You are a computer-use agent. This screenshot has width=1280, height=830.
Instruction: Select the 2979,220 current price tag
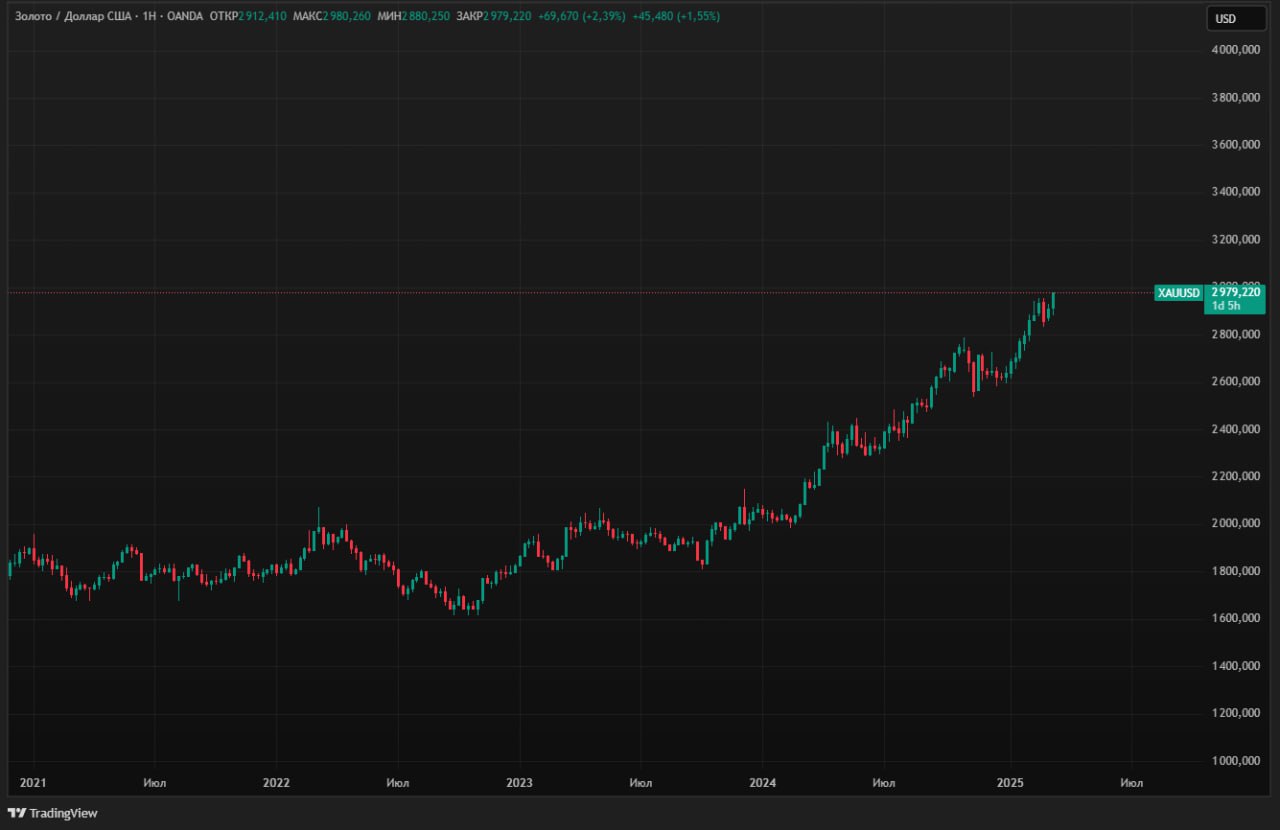pos(1237,293)
